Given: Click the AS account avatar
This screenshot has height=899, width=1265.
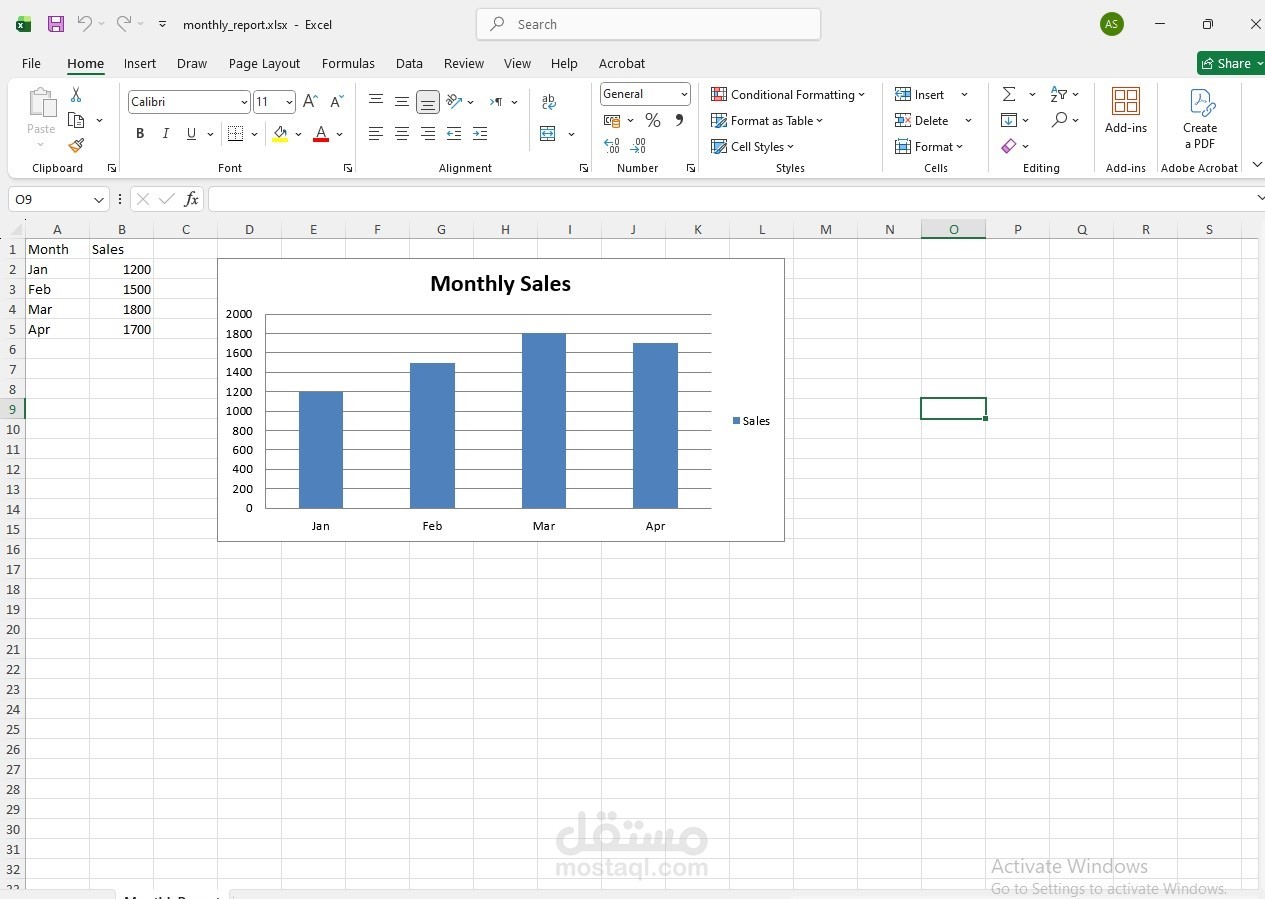Looking at the screenshot, I should coord(1111,24).
